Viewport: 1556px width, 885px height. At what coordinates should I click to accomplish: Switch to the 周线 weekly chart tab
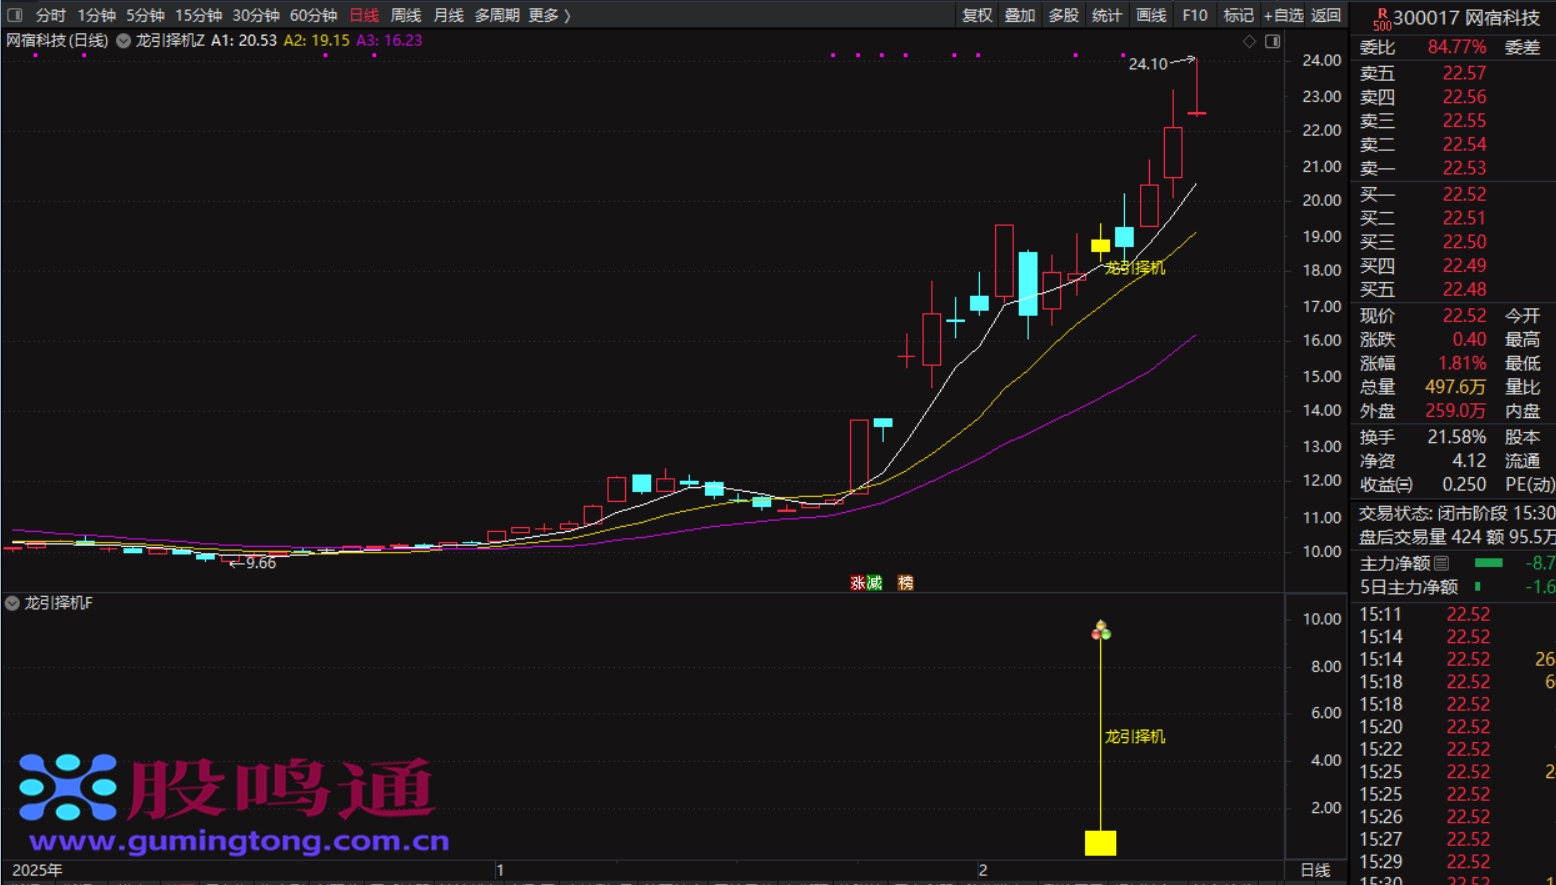coord(405,15)
